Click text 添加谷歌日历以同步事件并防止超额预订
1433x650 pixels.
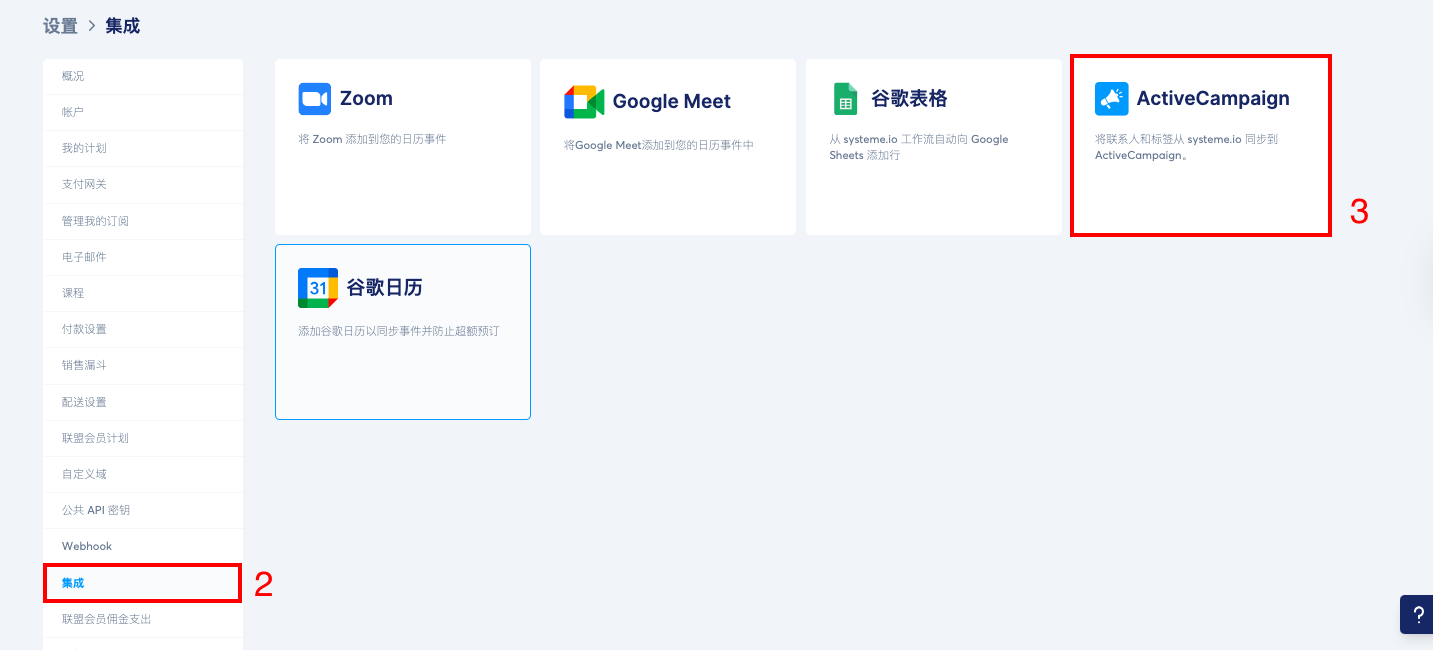398,330
